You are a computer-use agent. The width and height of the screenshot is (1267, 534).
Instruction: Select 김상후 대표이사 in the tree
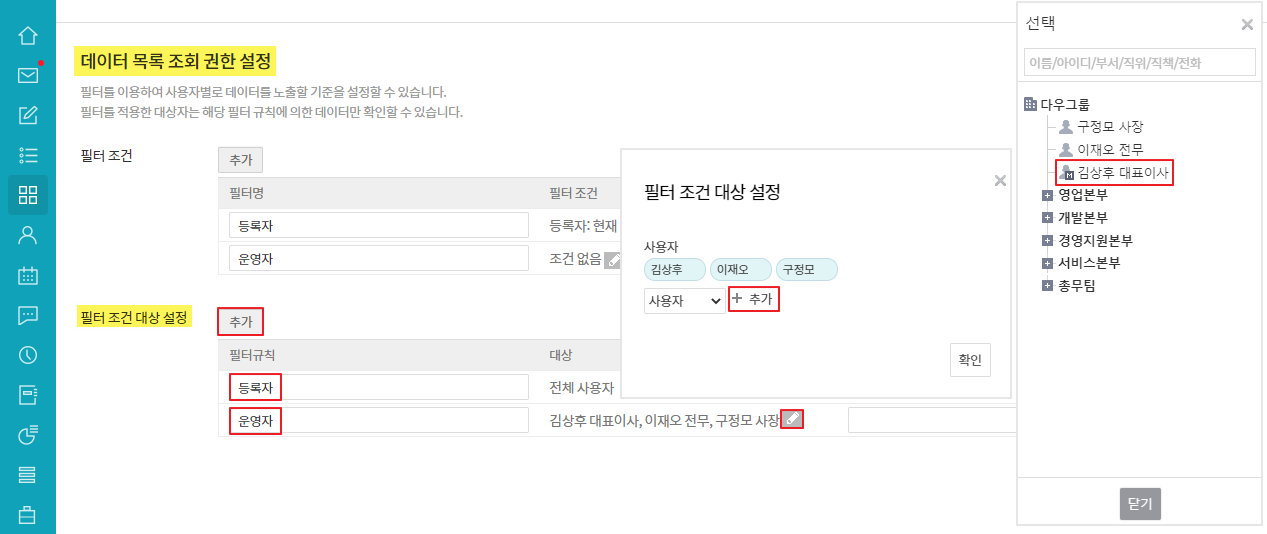pos(1115,173)
